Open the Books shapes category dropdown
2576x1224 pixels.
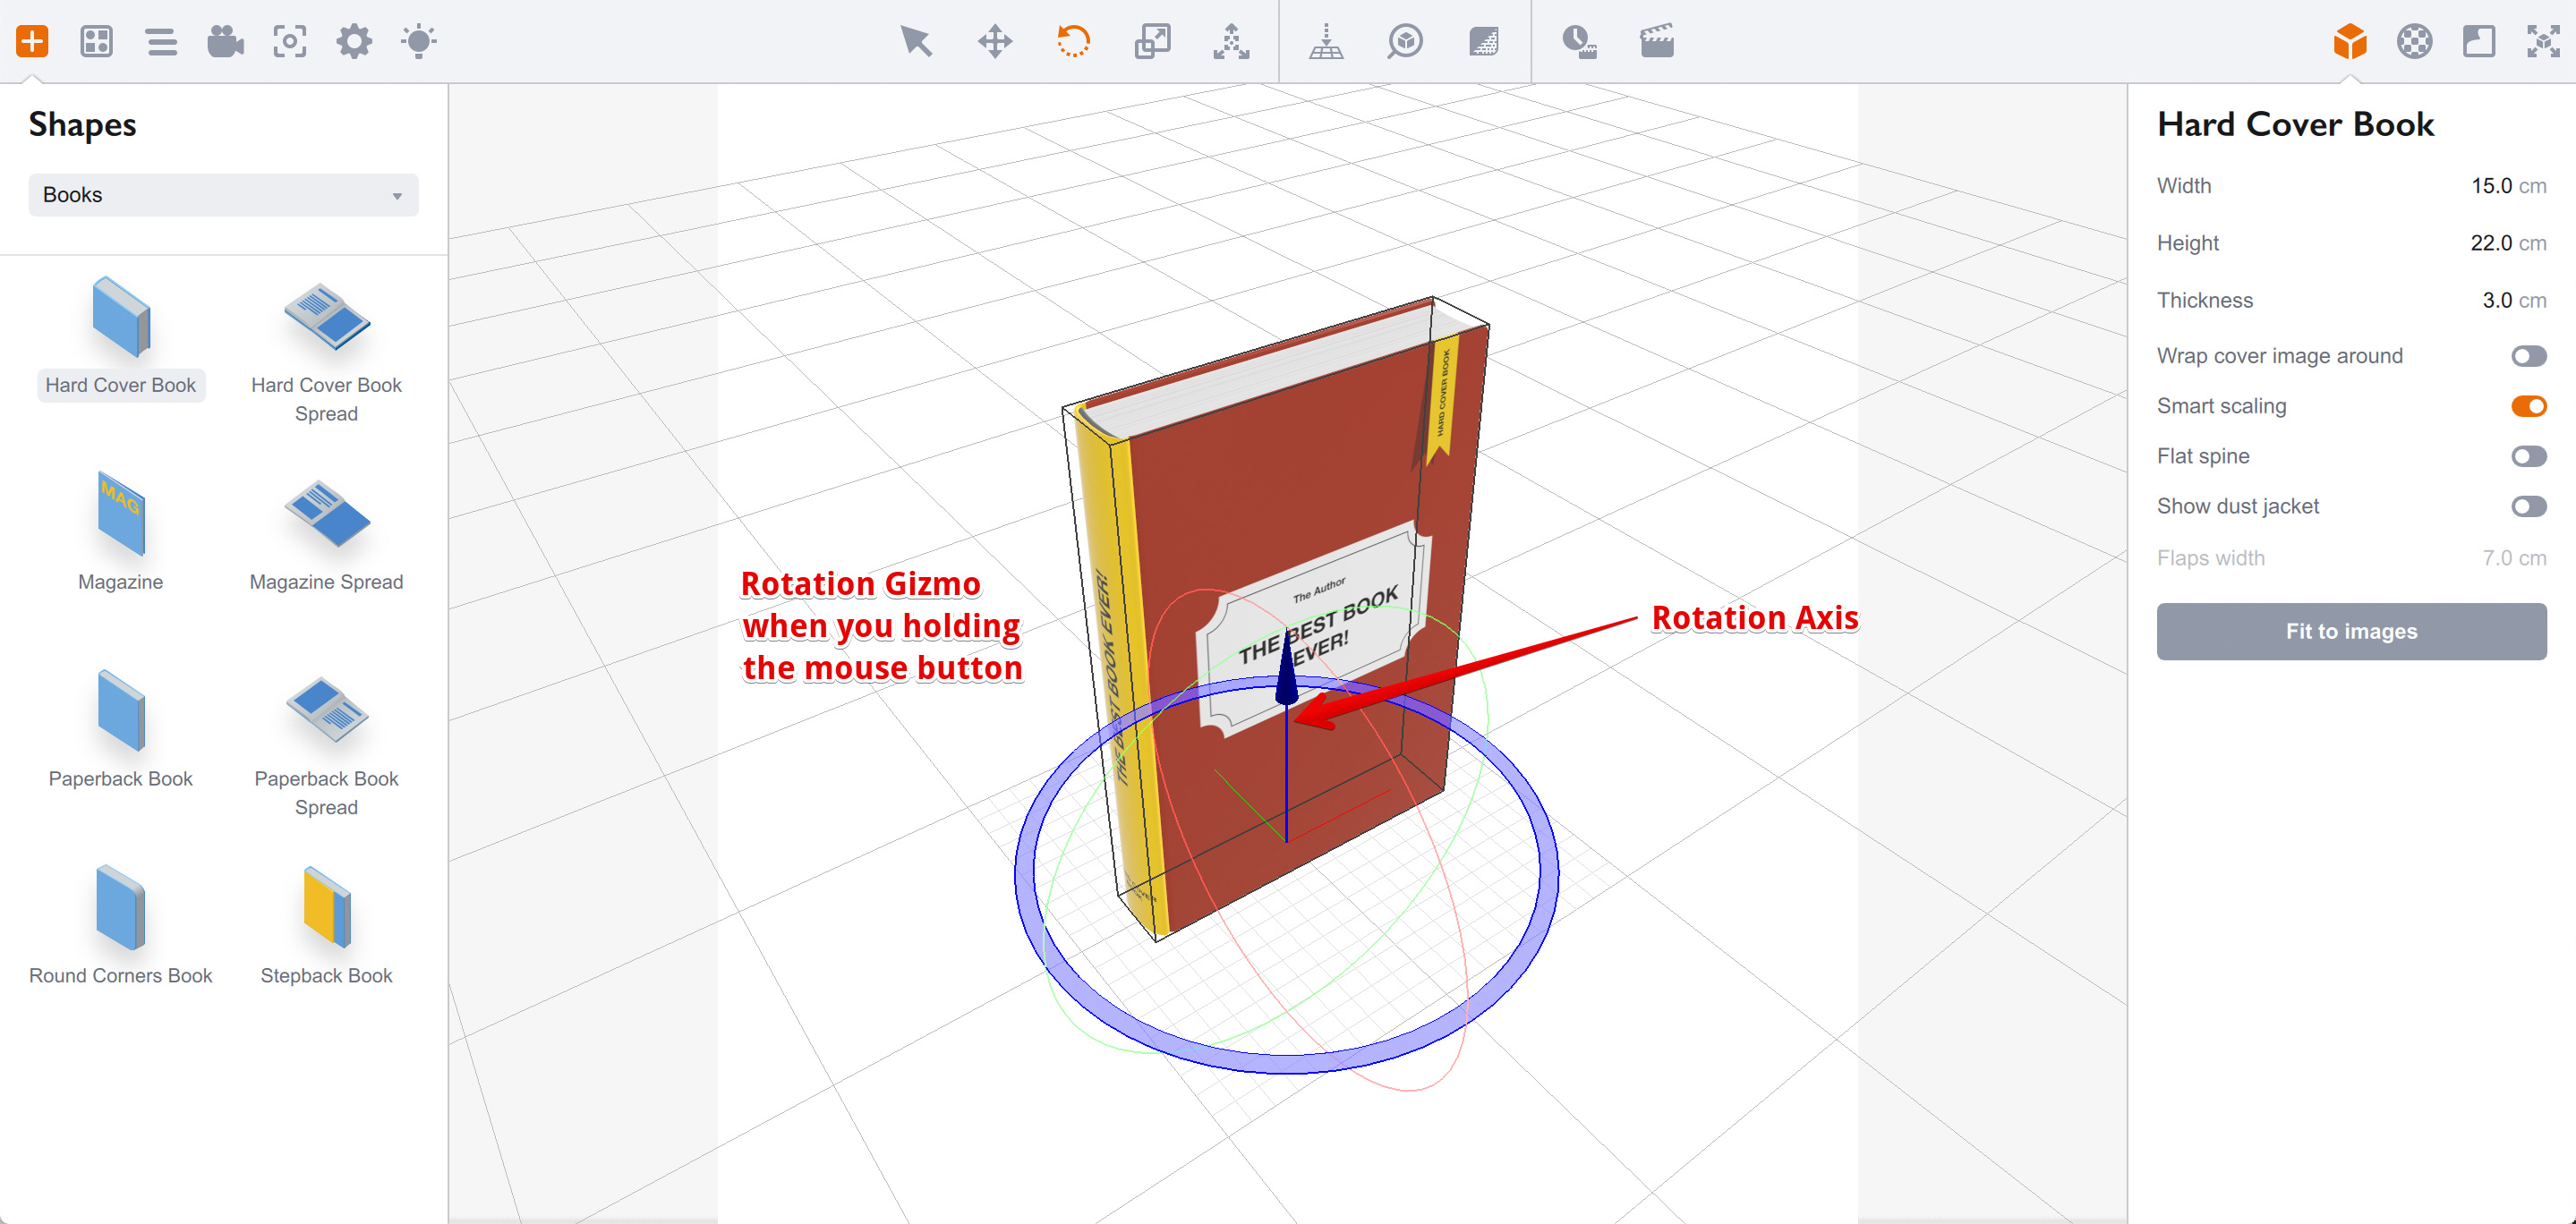click(x=222, y=194)
